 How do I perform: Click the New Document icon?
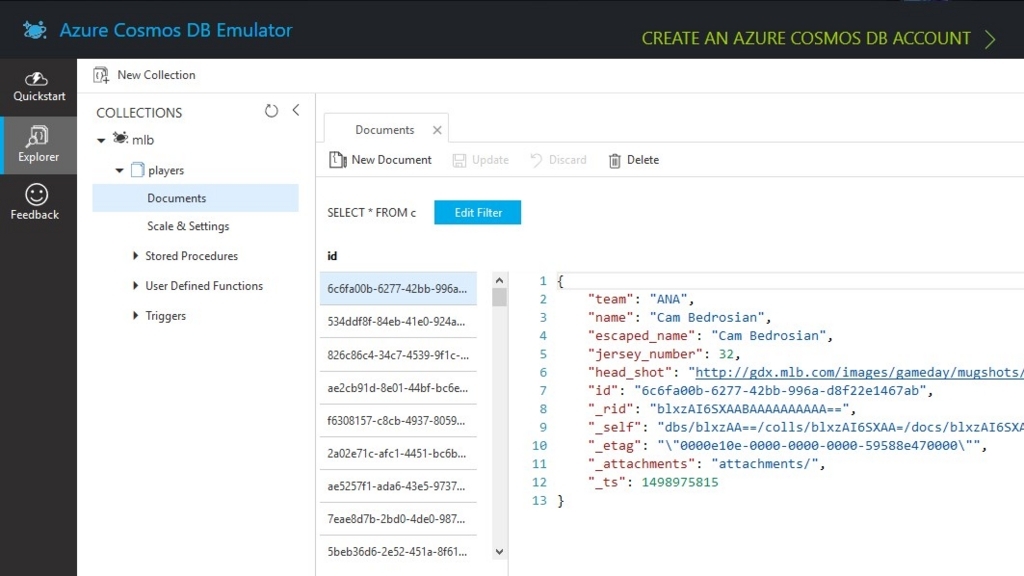337,159
